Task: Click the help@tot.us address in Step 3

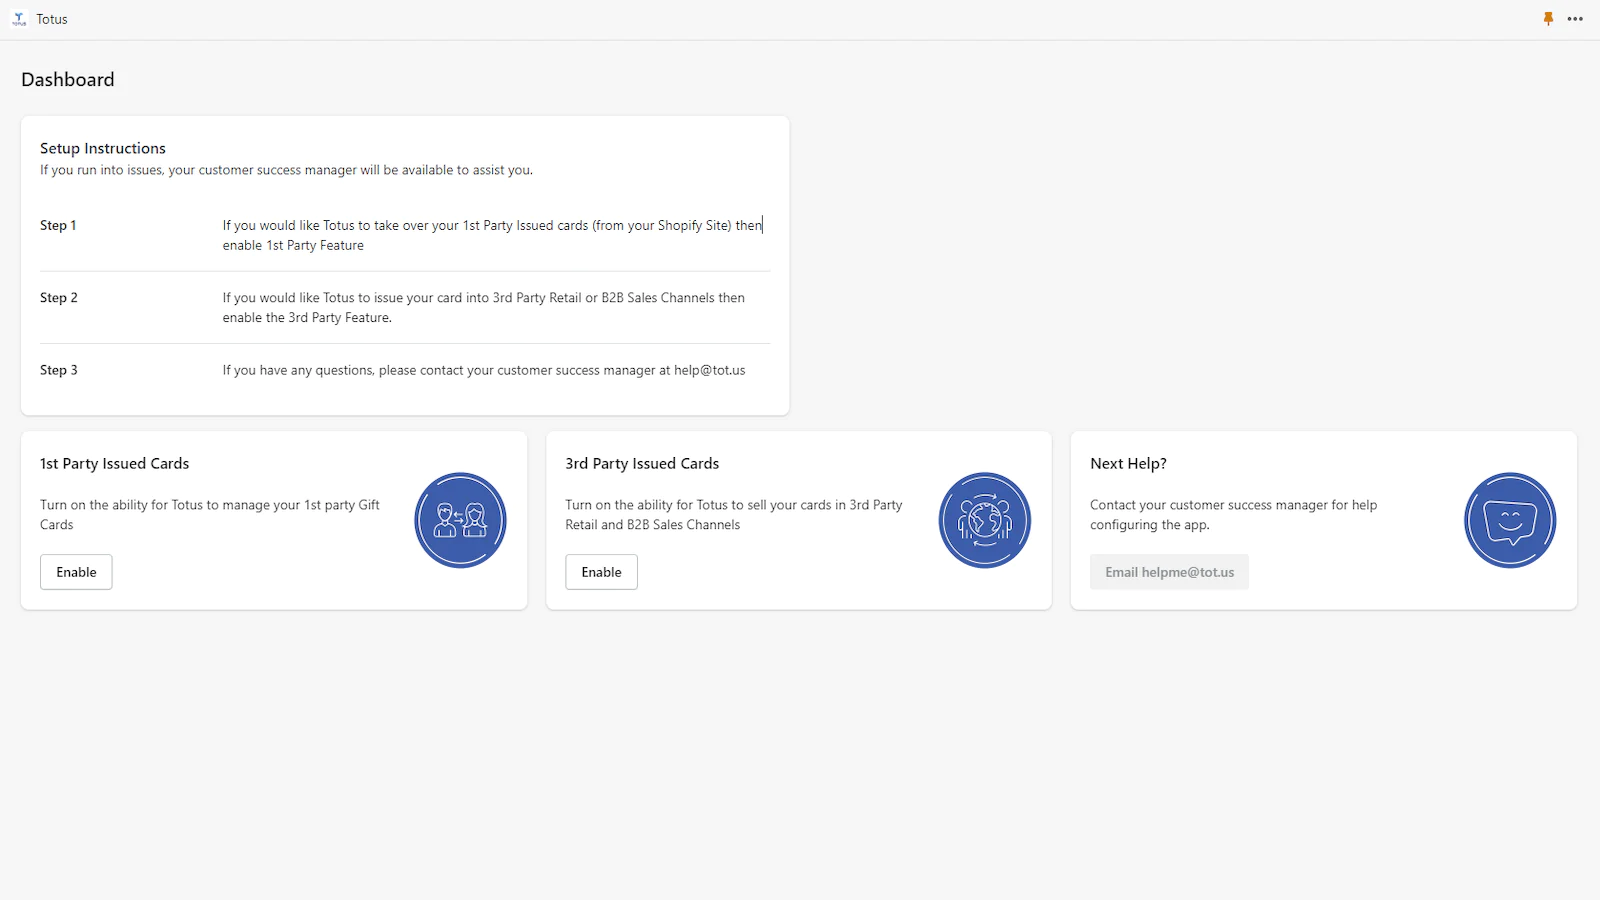Action: coord(709,370)
